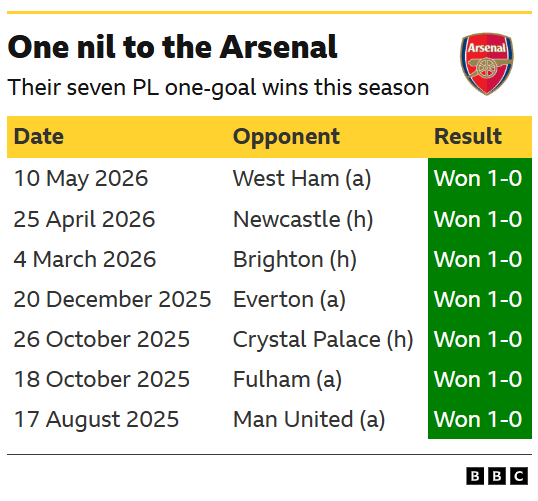
Task: Click the Brighton (h) opponent cell
Action: (x=295, y=259)
